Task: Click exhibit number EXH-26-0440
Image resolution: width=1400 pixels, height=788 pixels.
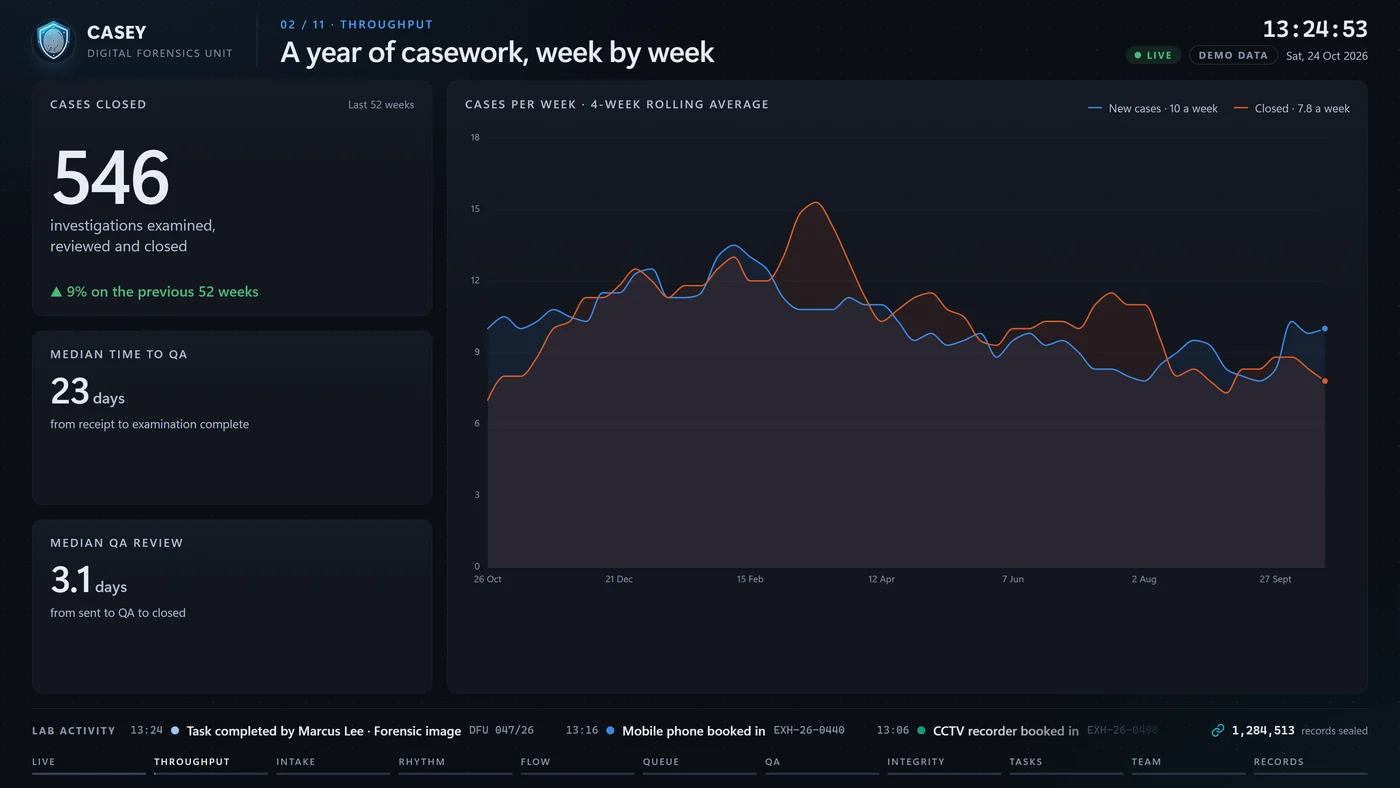Action: [809, 731]
